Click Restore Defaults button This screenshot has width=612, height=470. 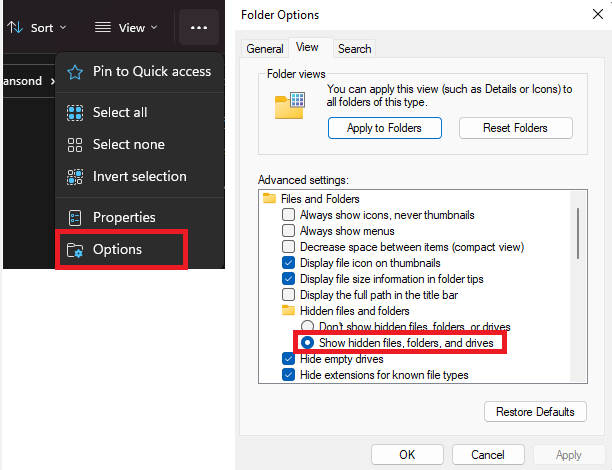click(x=535, y=411)
